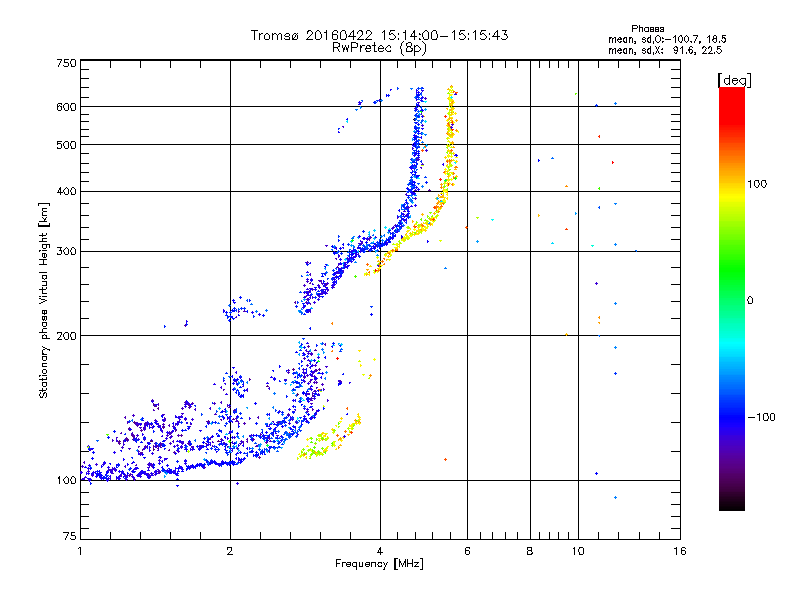Image resolution: width=800 pixels, height=600 pixels.
Task: Click the y-axis label '200'
Action: click(x=66, y=336)
